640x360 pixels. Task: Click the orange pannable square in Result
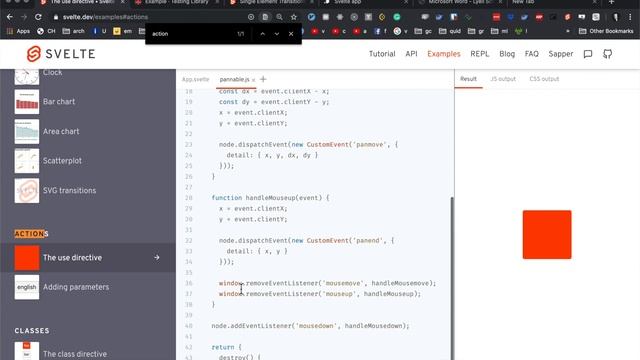click(547, 234)
